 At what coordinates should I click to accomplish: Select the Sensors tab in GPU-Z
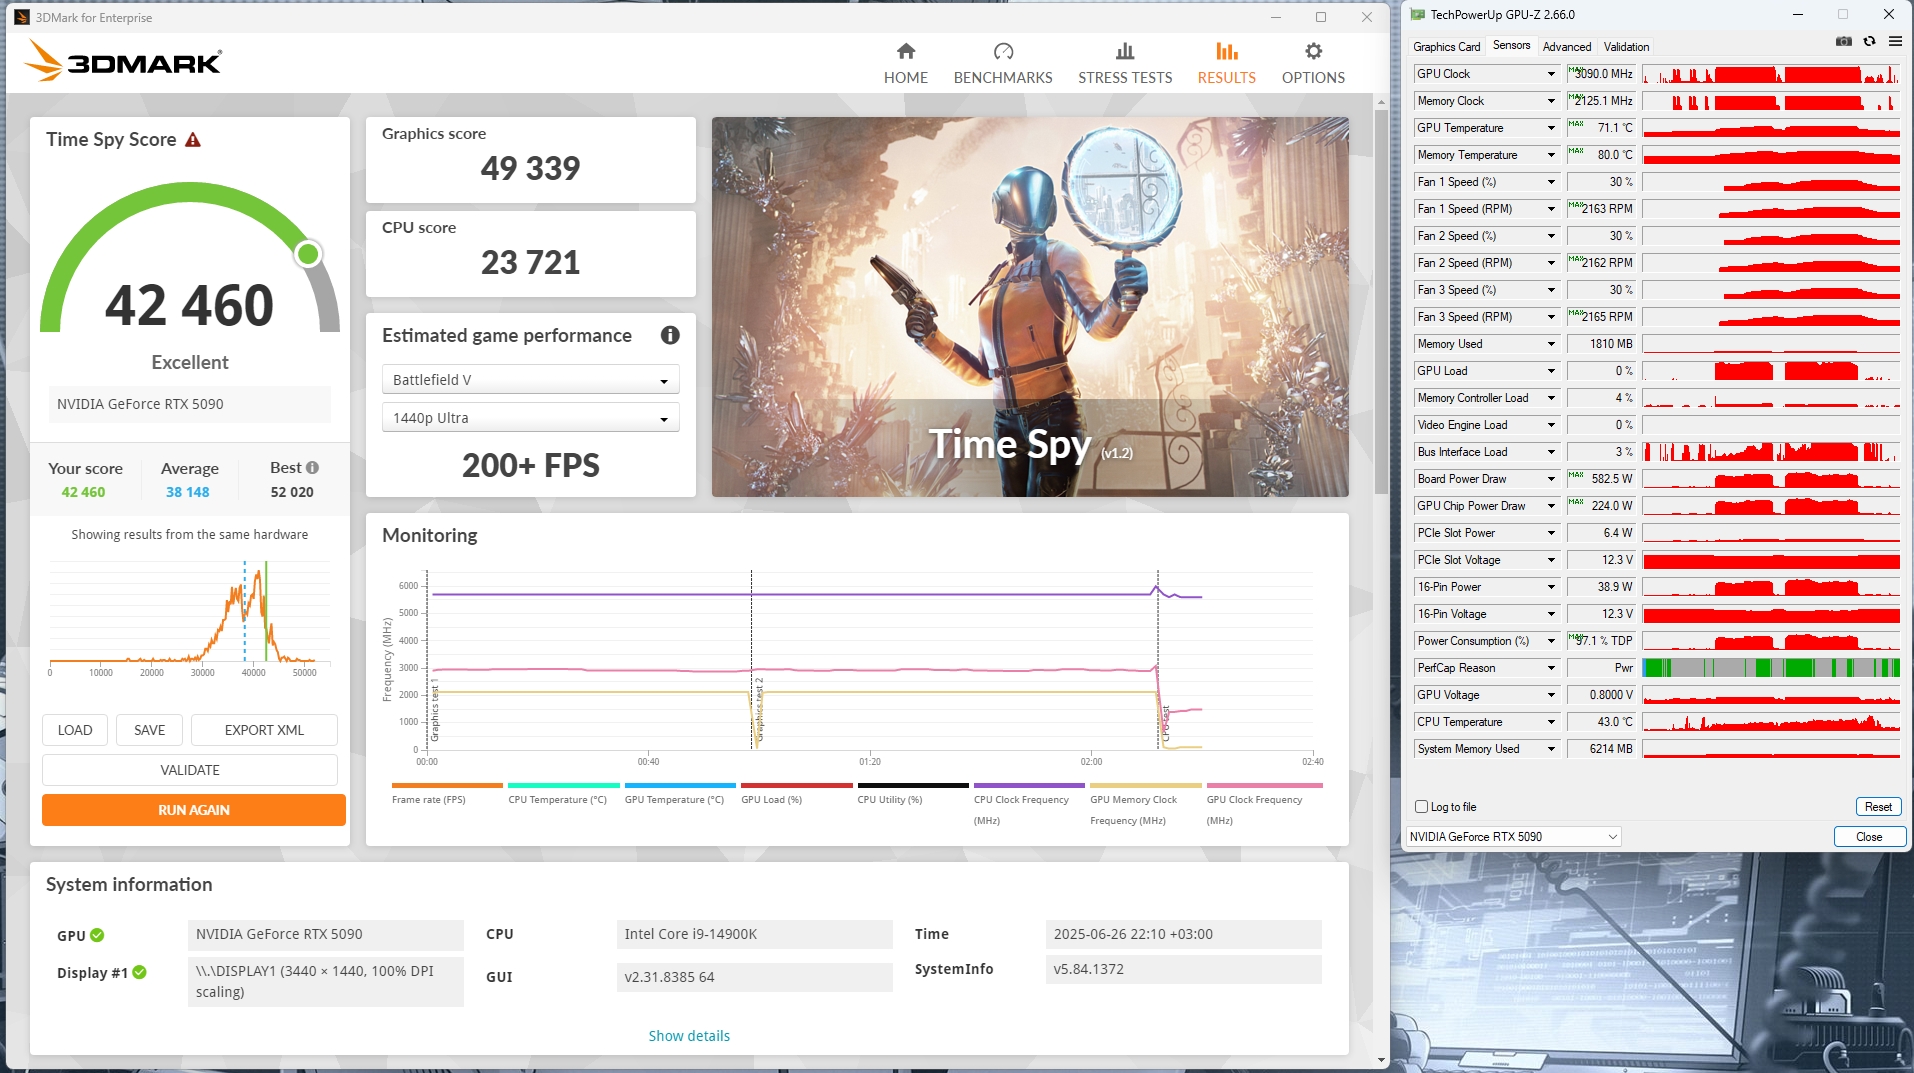click(1511, 46)
